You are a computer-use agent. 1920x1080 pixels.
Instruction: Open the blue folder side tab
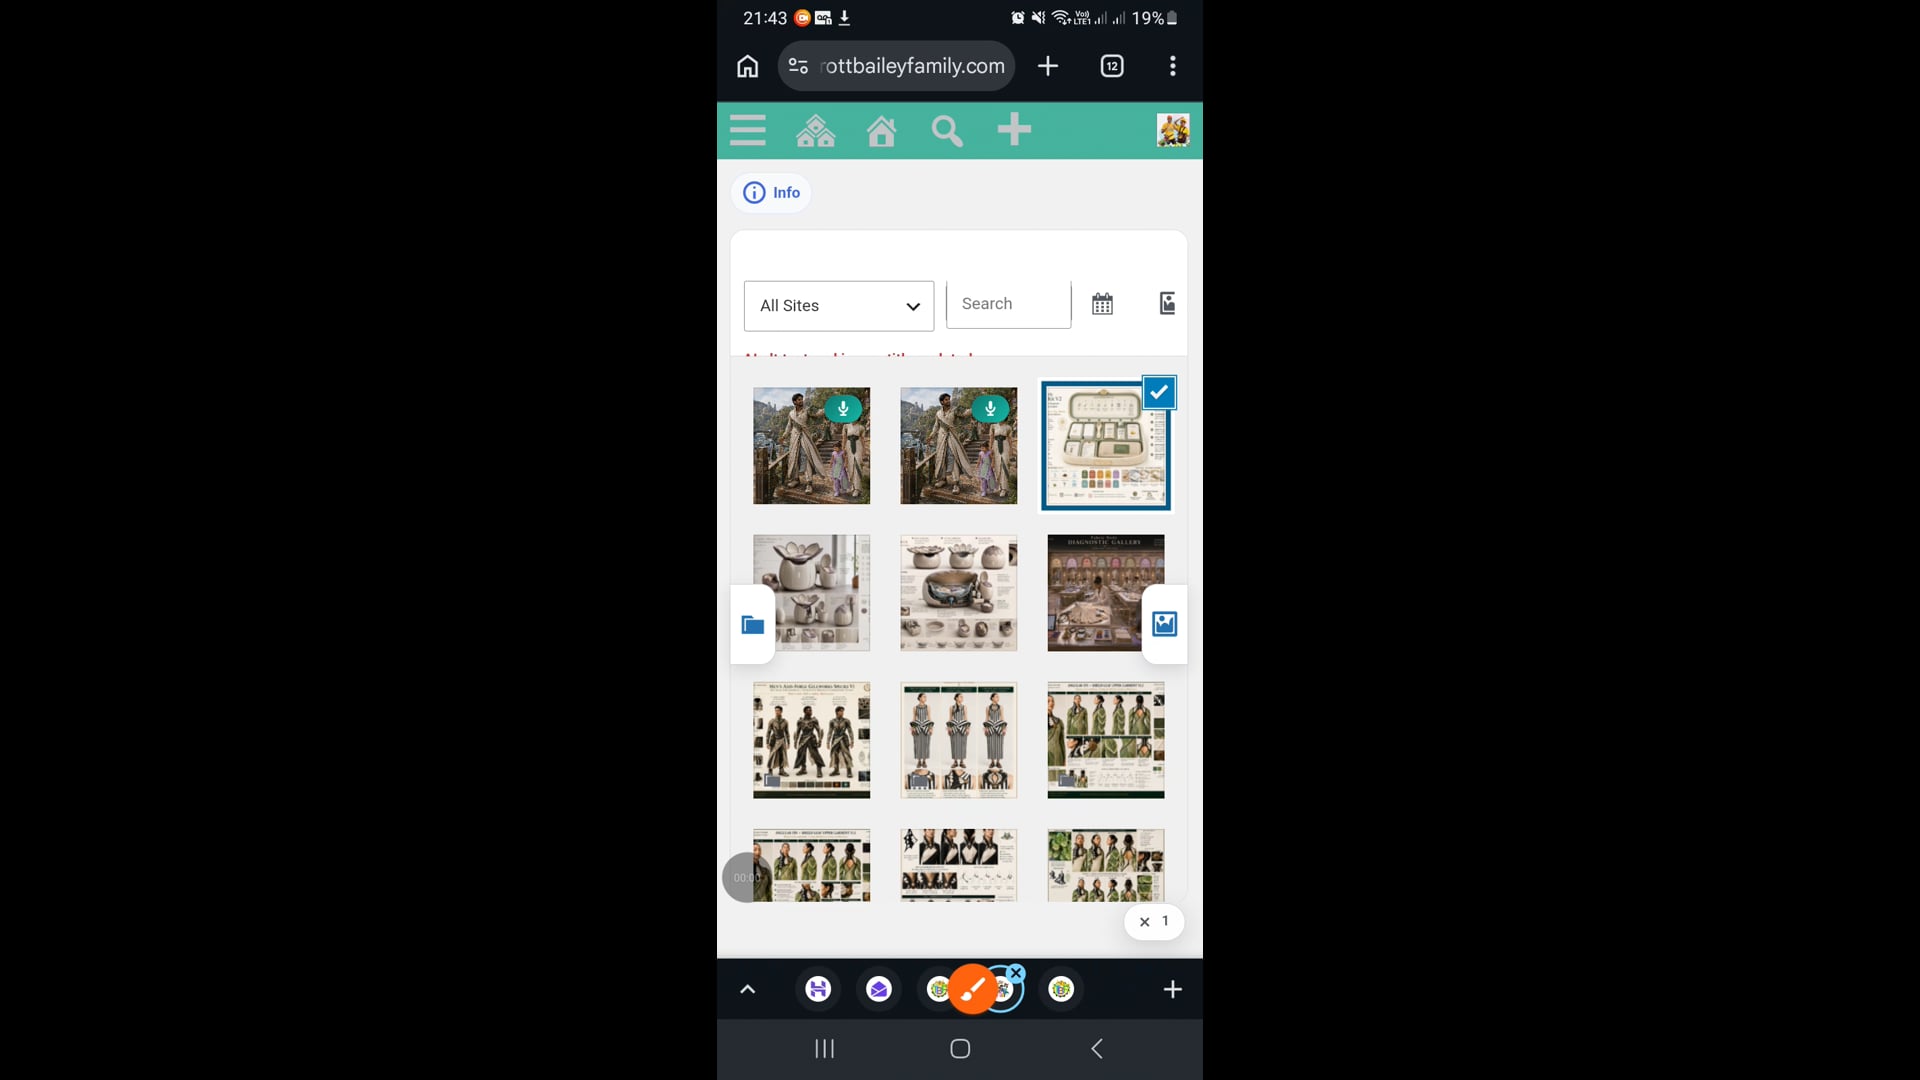(x=753, y=625)
